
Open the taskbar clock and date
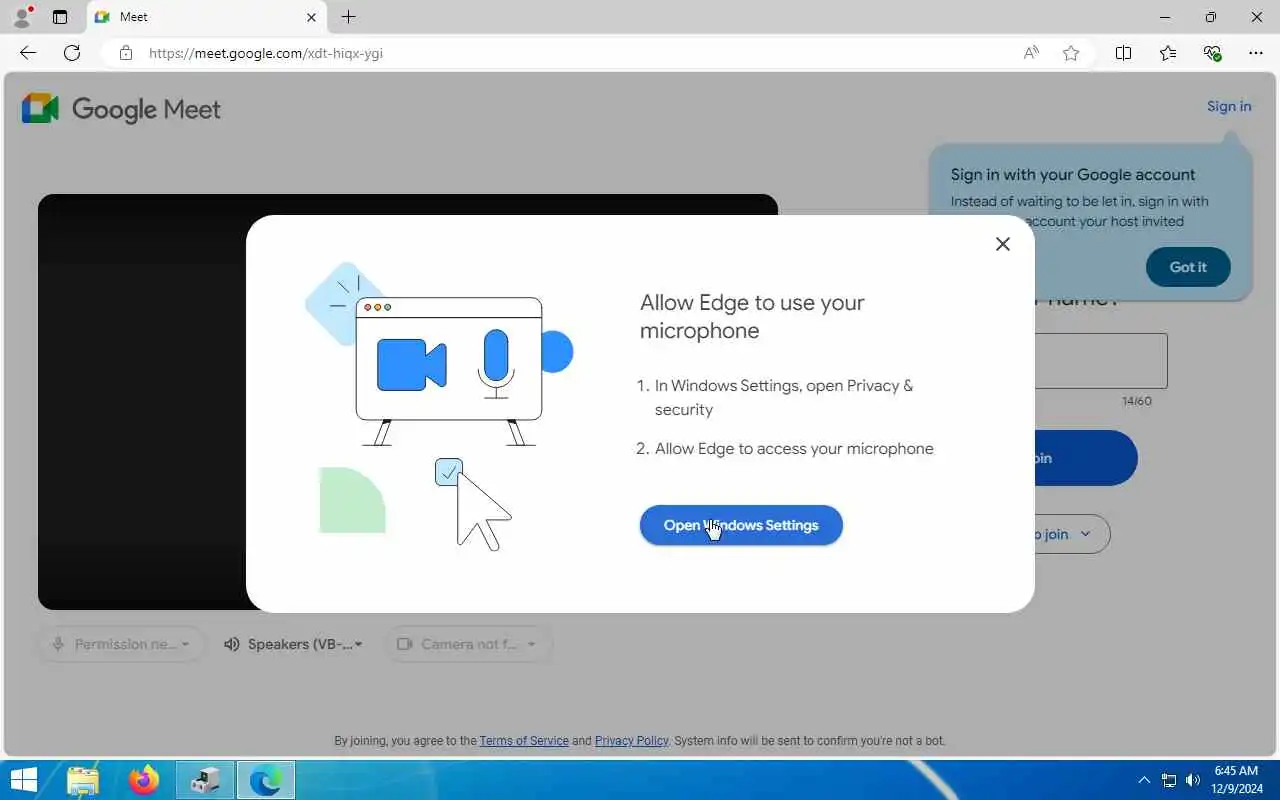(x=1236, y=780)
